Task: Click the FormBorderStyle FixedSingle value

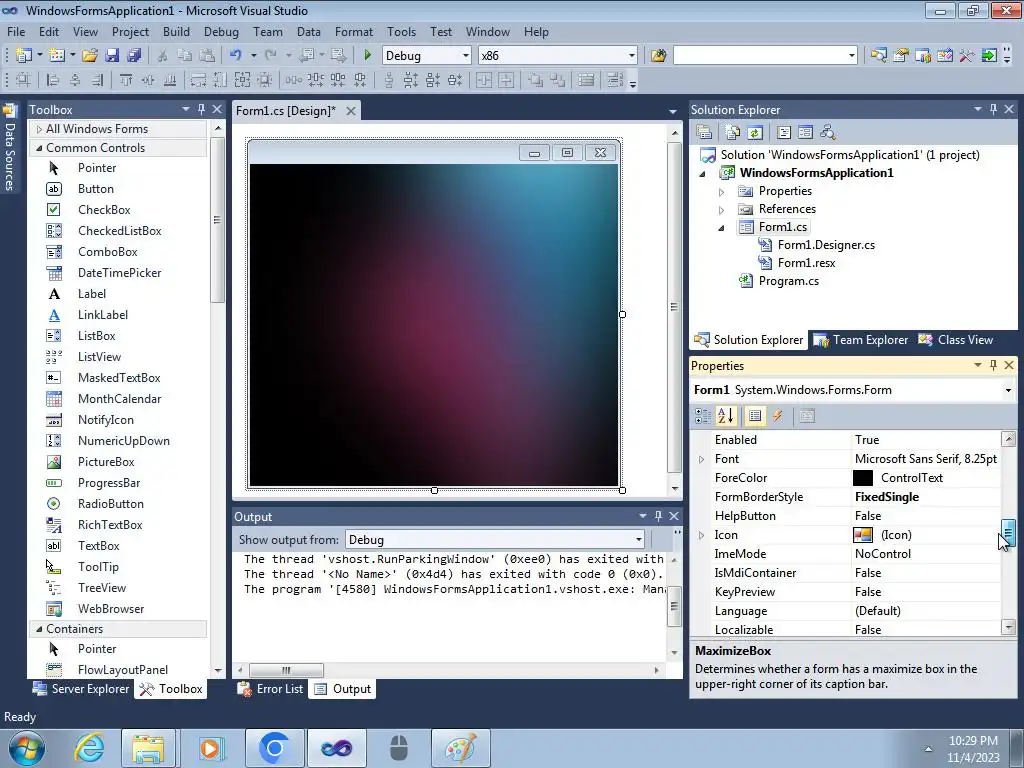Action: (887, 497)
